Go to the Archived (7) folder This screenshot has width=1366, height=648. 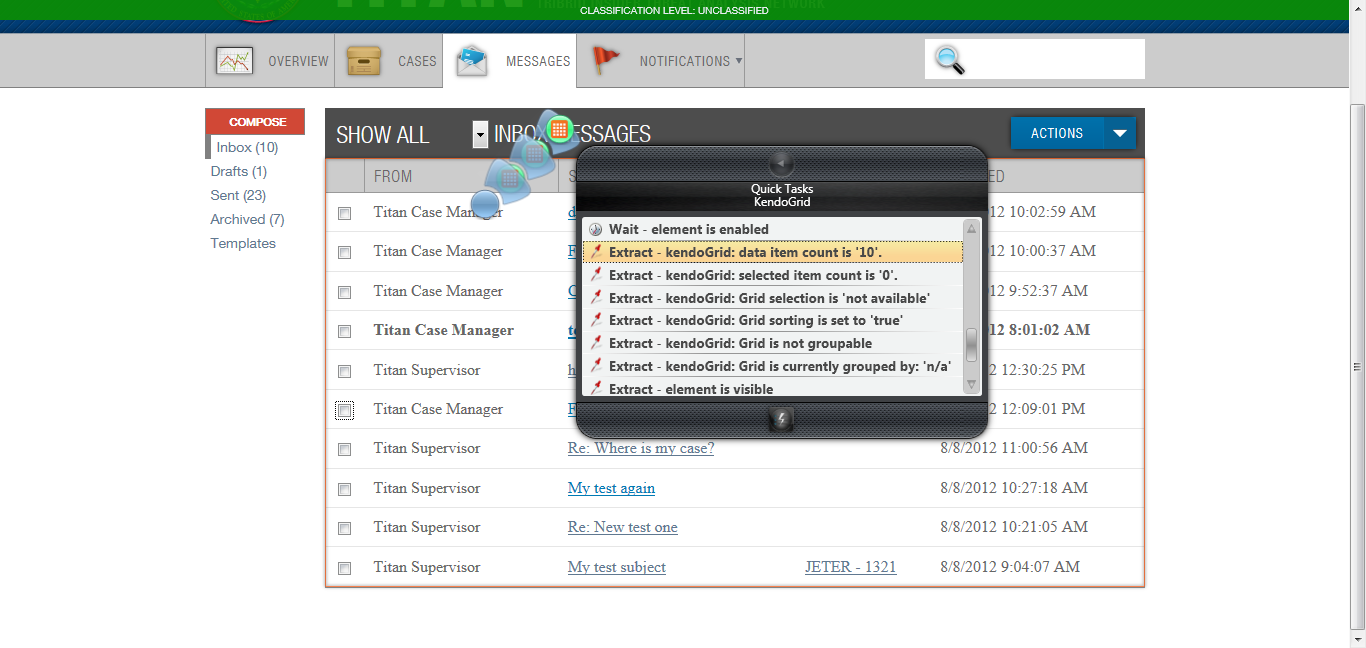pyautogui.click(x=247, y=219)
